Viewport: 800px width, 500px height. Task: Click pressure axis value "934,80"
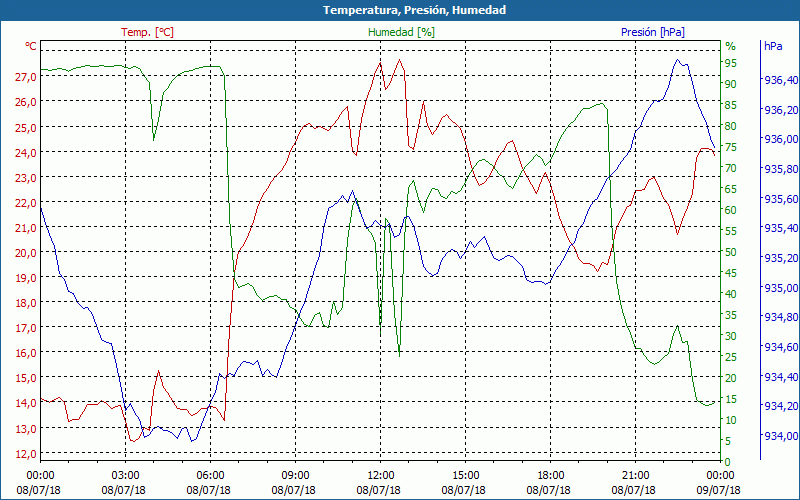click(x=781, y=317)
